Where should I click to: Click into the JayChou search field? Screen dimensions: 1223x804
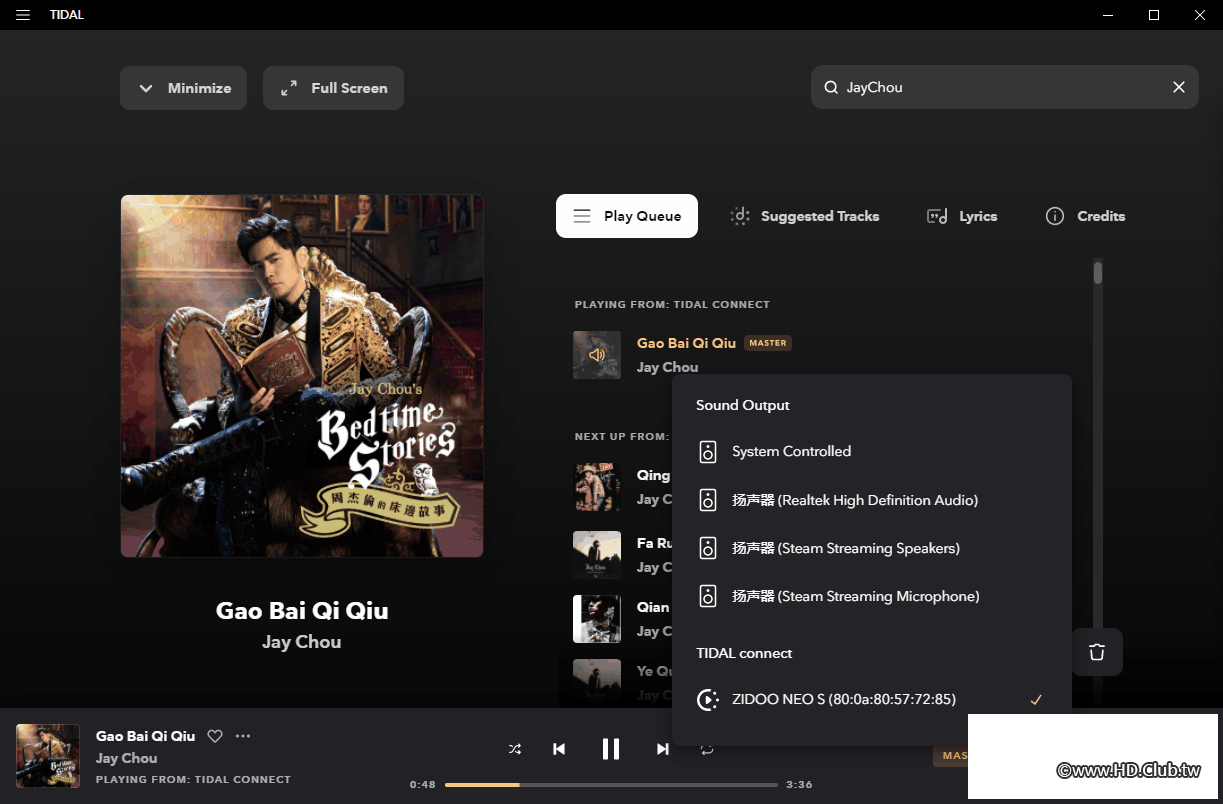pyautogui.click(x=1004, y=87)
